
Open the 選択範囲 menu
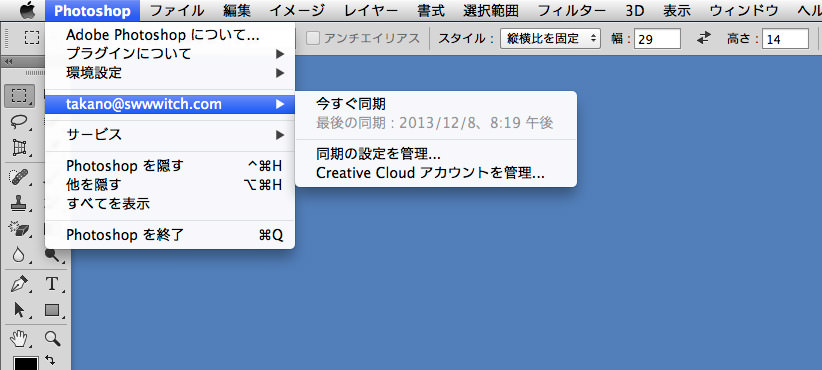[491, 10]
